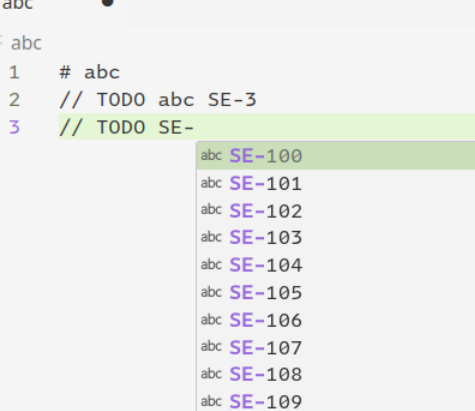
Task: Pick the SE-108 suggestion entry
Action: [336, 374]
